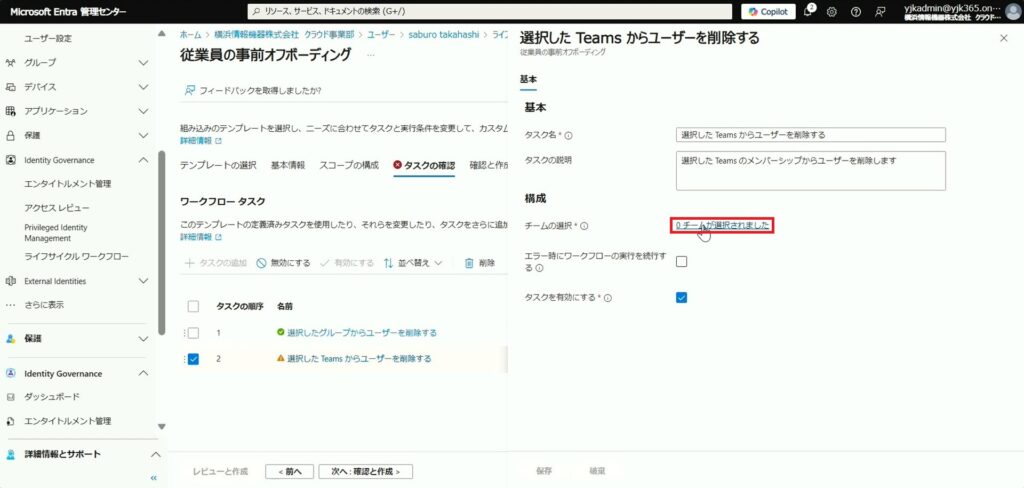Click フィードバックを取得しましたか? feedback link
Viewport: 1024px width, 488px height.
[x=253, y=90]
